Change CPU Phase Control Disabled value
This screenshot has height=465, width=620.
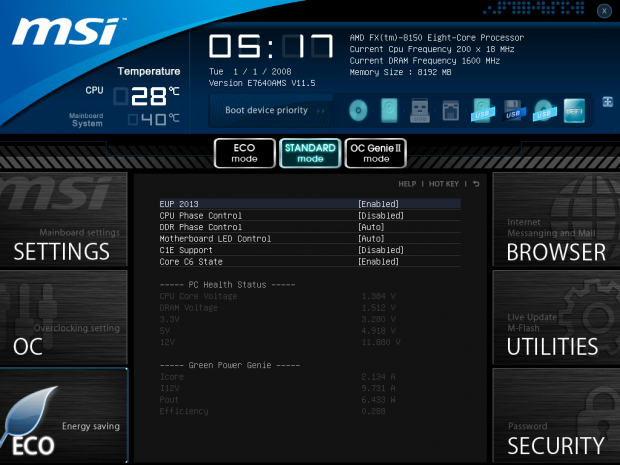click(x=381, y=215)
